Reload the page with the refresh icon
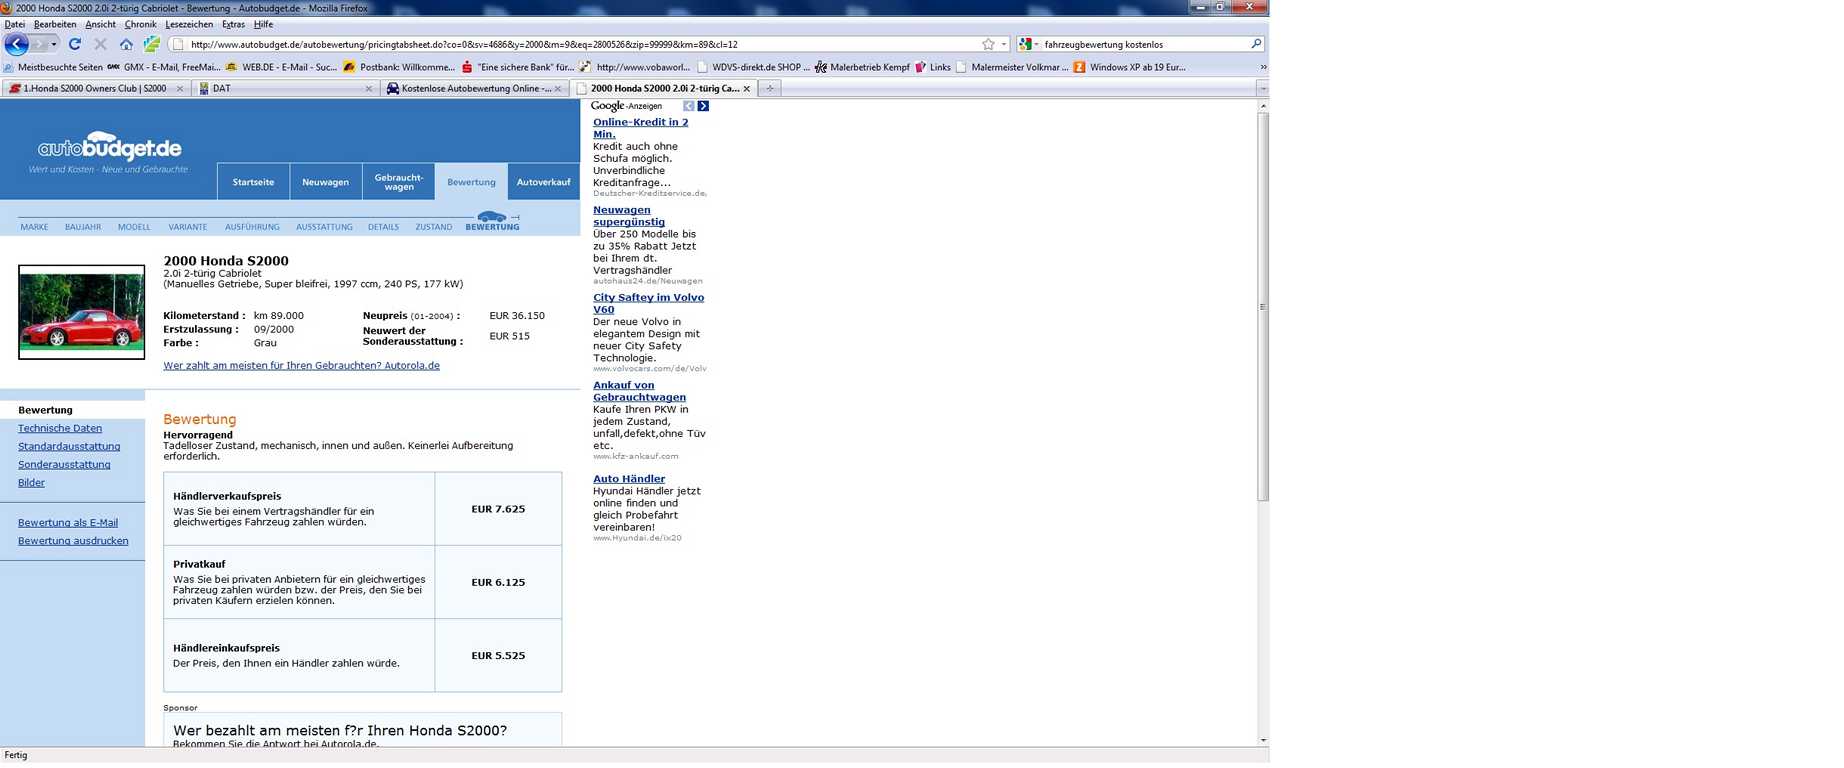 point(75,44)
